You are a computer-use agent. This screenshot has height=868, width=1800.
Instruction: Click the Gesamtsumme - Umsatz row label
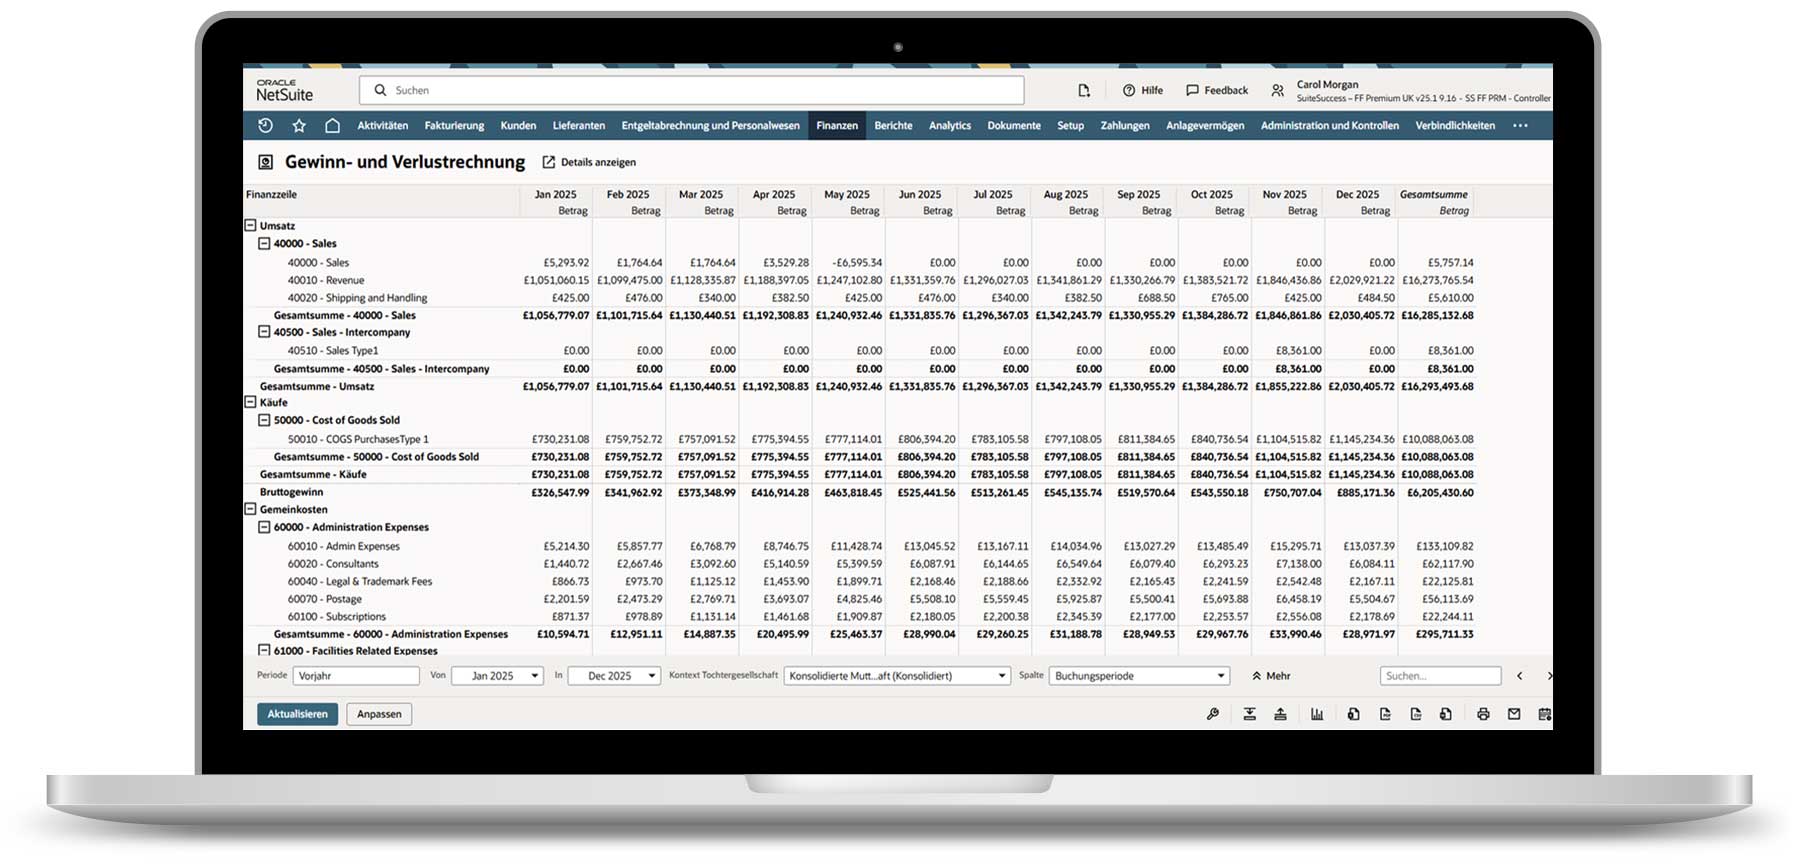(317, 386)
